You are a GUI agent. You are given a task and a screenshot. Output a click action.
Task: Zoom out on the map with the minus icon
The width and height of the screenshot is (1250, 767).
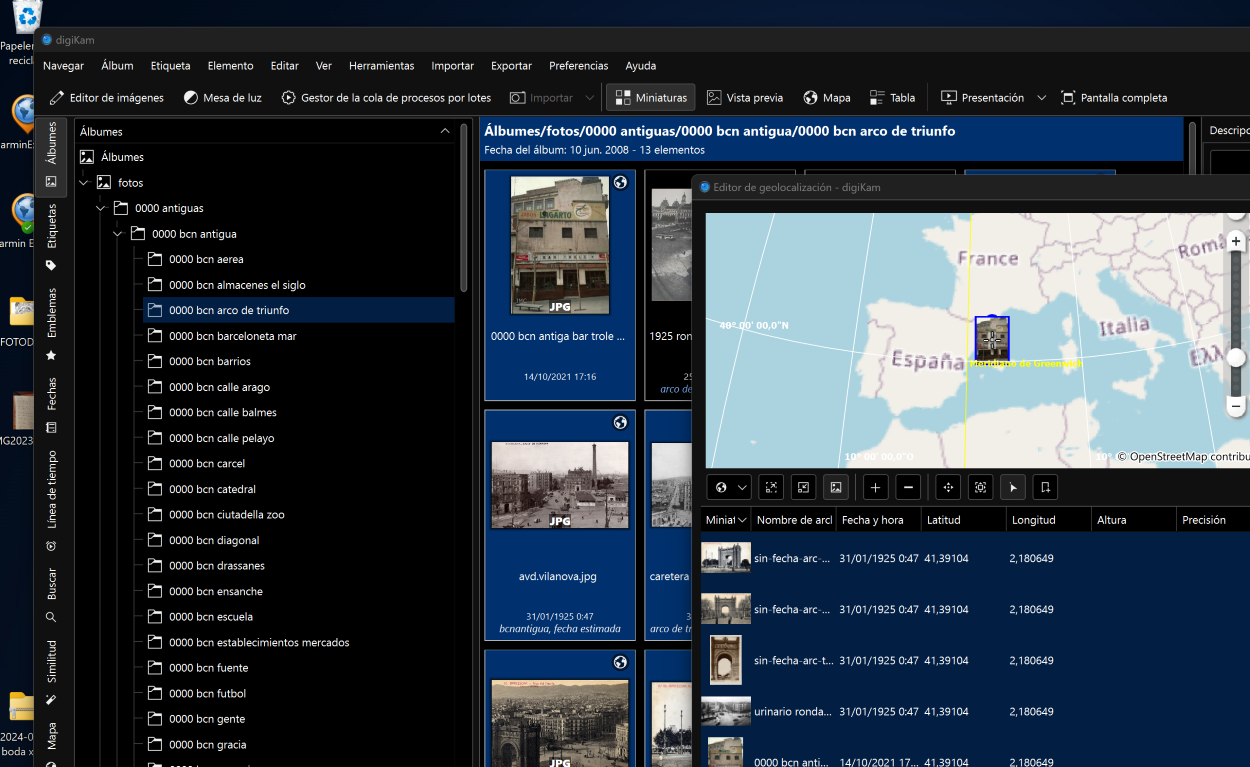(x=908, y=487)
